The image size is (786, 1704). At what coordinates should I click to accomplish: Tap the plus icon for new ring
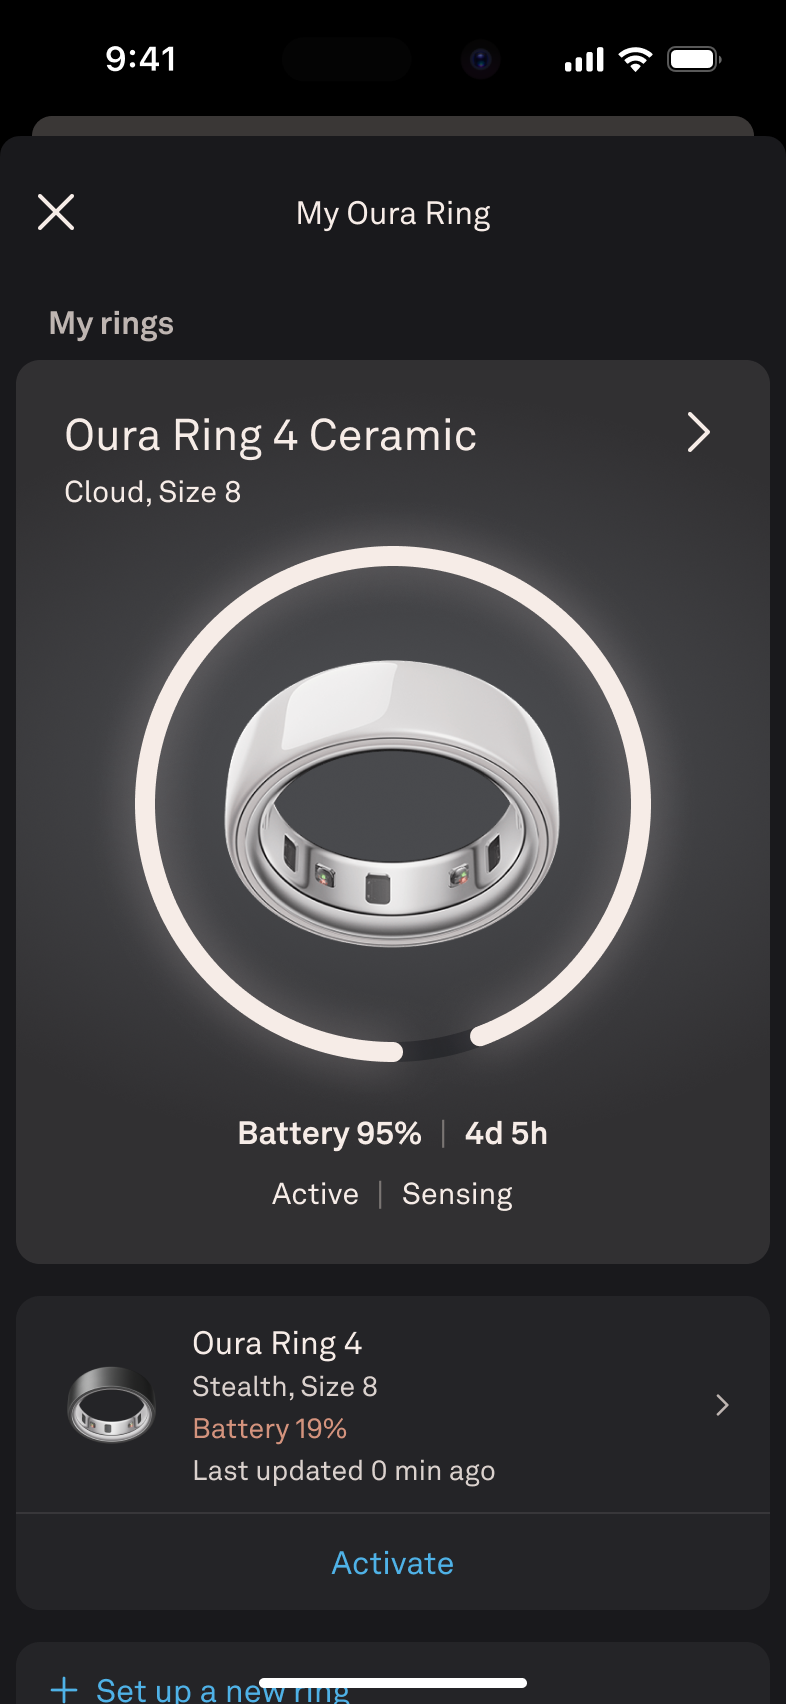64,1690
